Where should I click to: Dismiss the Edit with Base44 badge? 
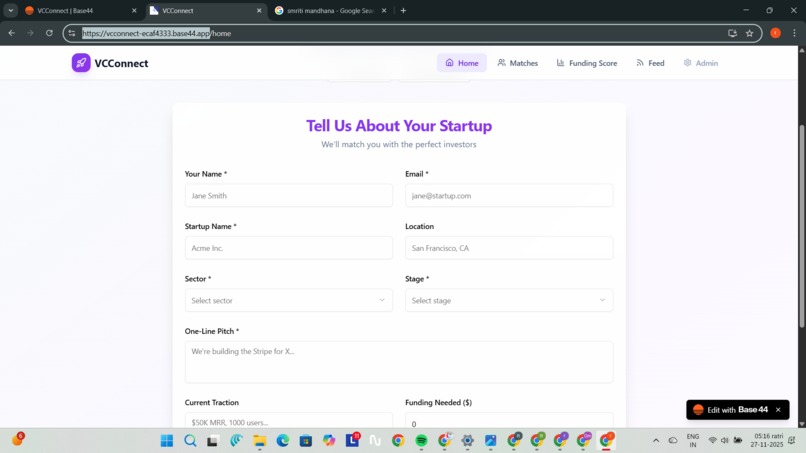coord(778,410)
